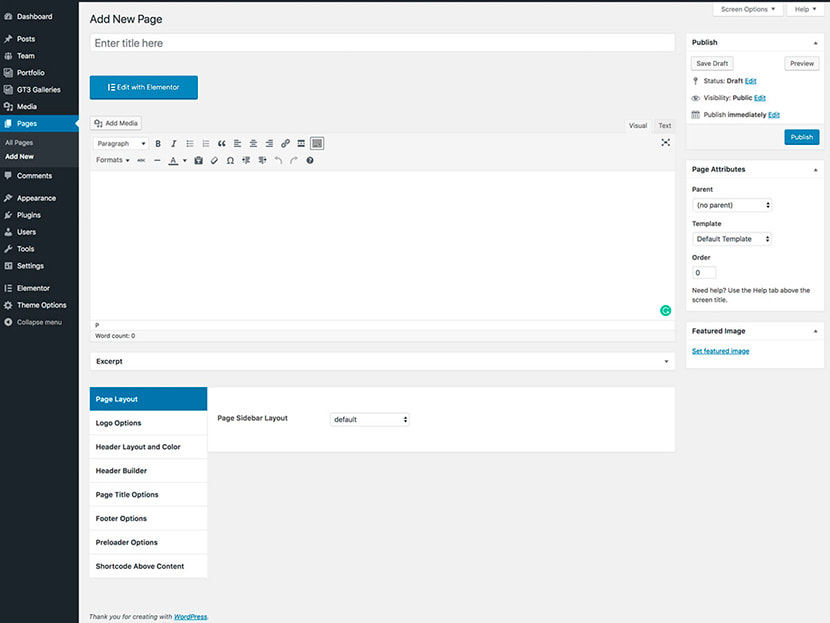The width and height of the screenshot is (830, 623).
Task: Switch to the Text editor tab
Action: coord(664,125)
